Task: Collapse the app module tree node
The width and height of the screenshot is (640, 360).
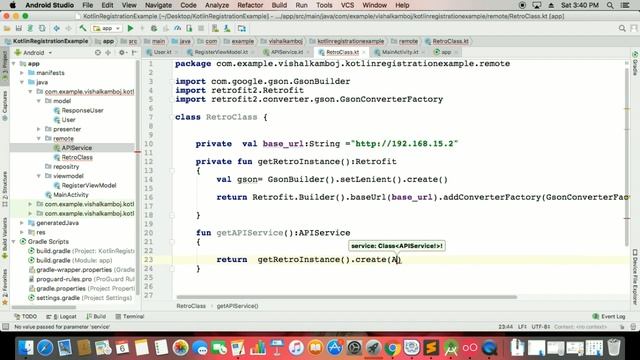Action: [14, 64]
